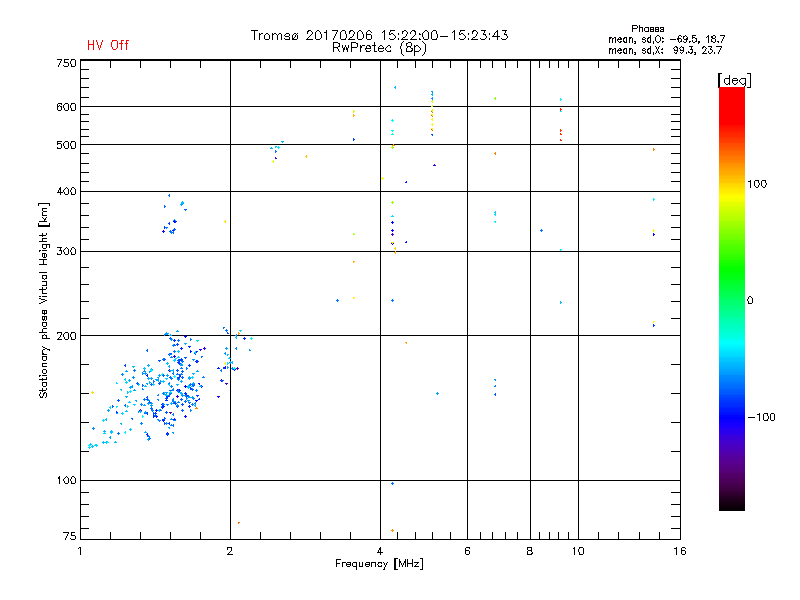This screenshot has width=800, height=600.
Task: Click the '400' height axis label
Action: coord(66,191)
